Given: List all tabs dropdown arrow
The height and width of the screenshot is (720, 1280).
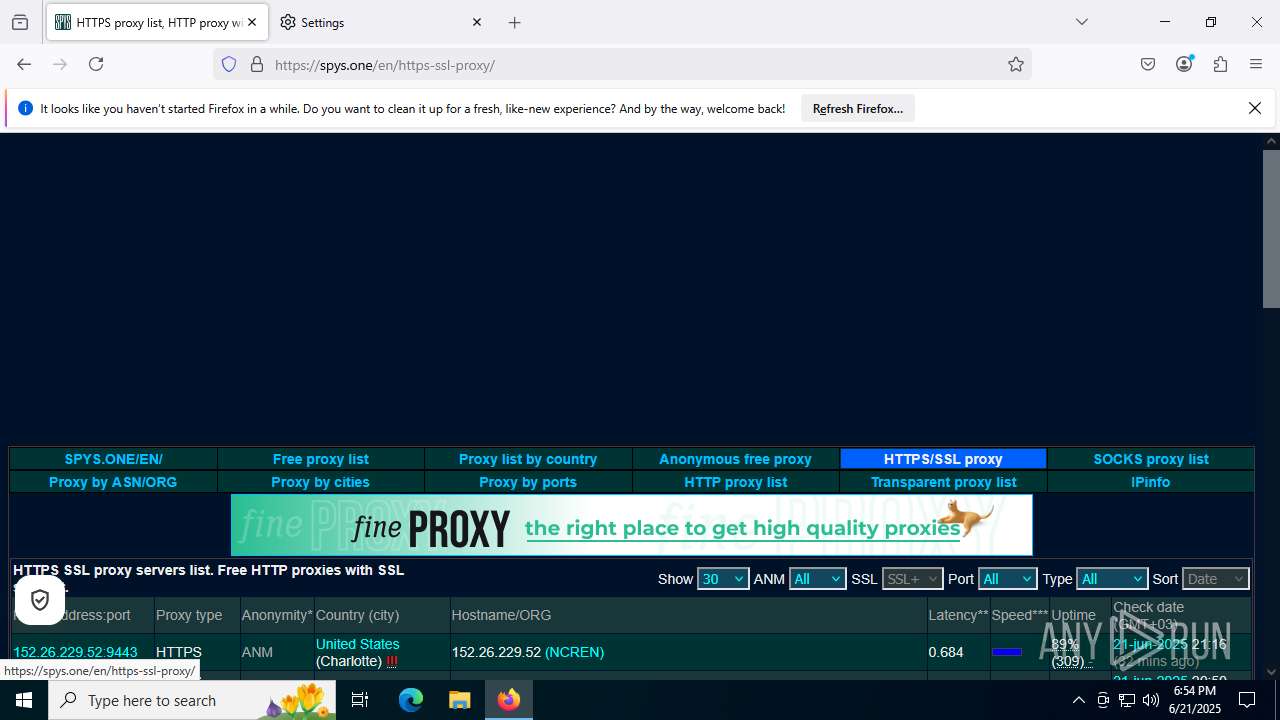Looking at the screenshot, I should coord(1082,22).
